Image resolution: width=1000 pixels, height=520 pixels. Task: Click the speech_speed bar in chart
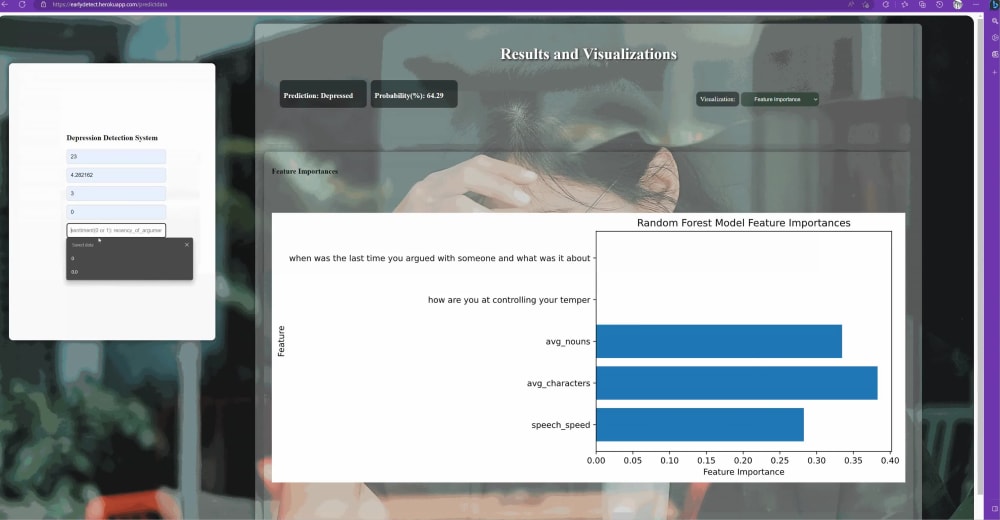pos(700,424)
